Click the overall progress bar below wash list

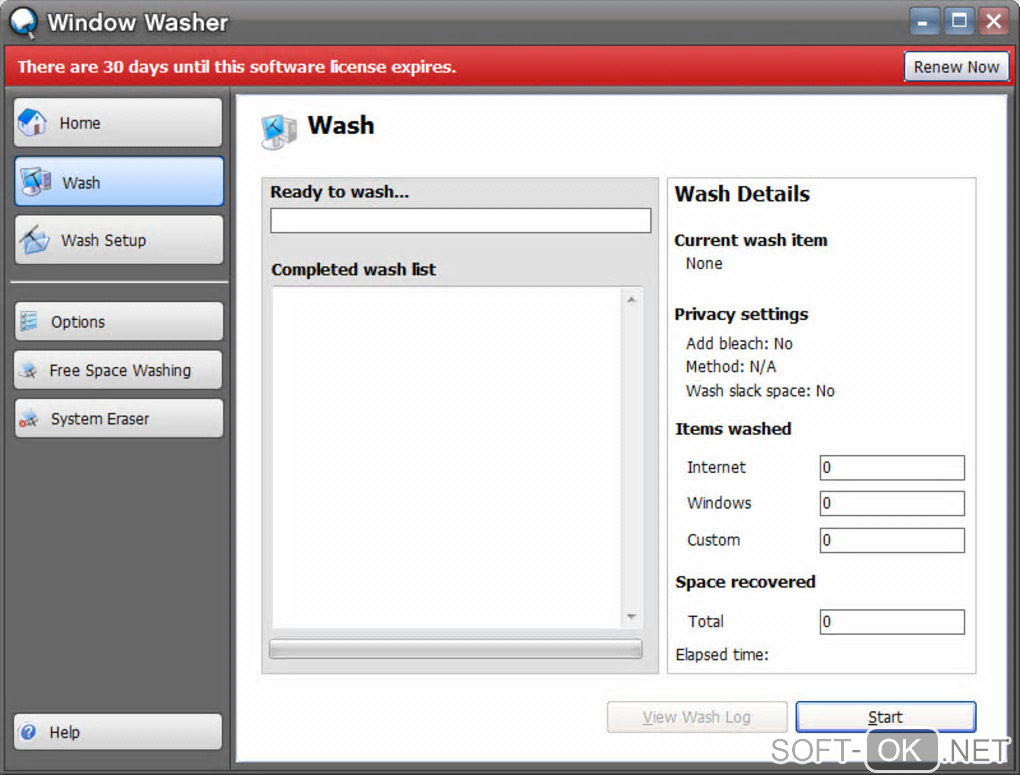pos(455,649)
